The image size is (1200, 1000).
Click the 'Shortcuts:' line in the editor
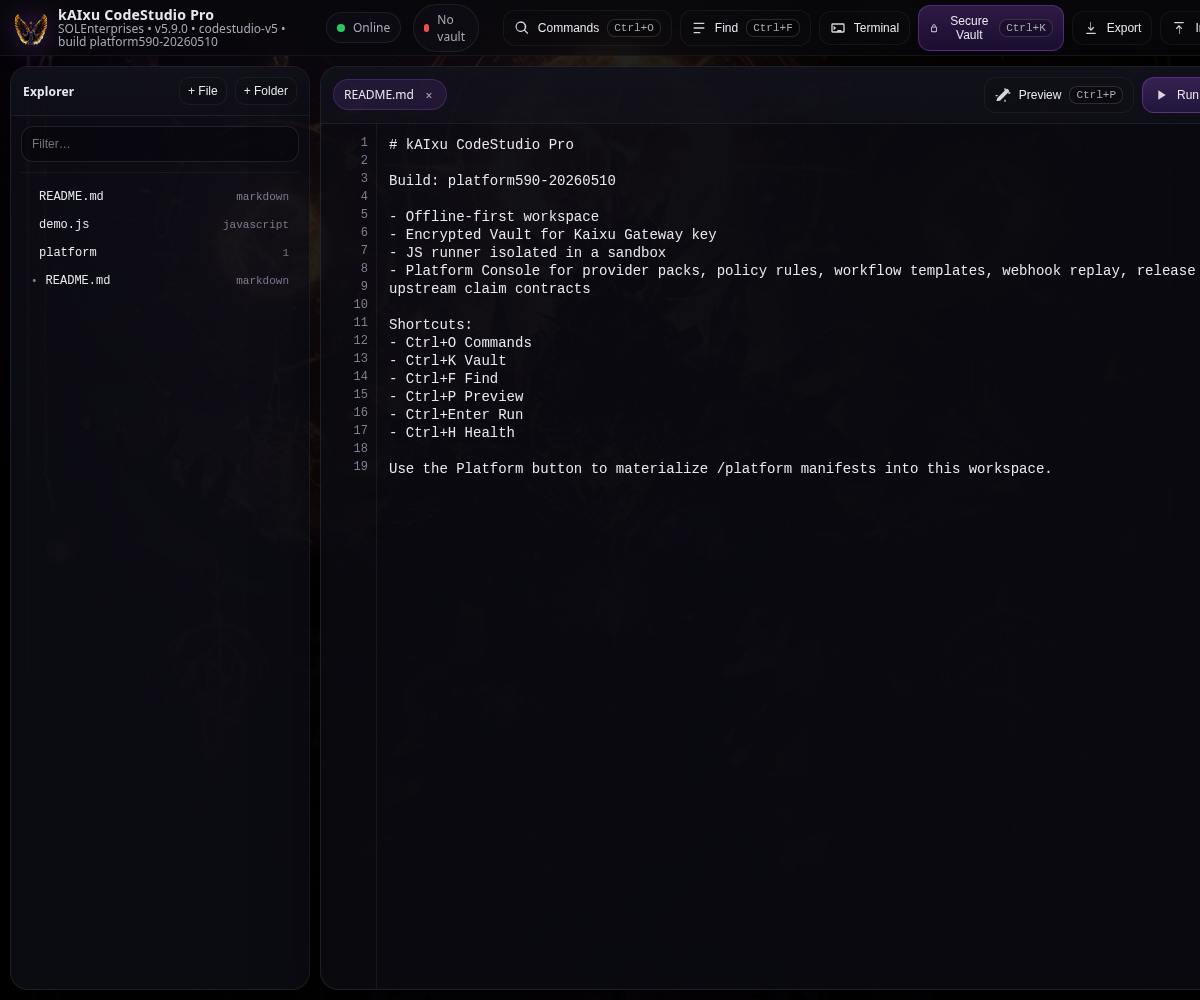[x=431, y=325]
